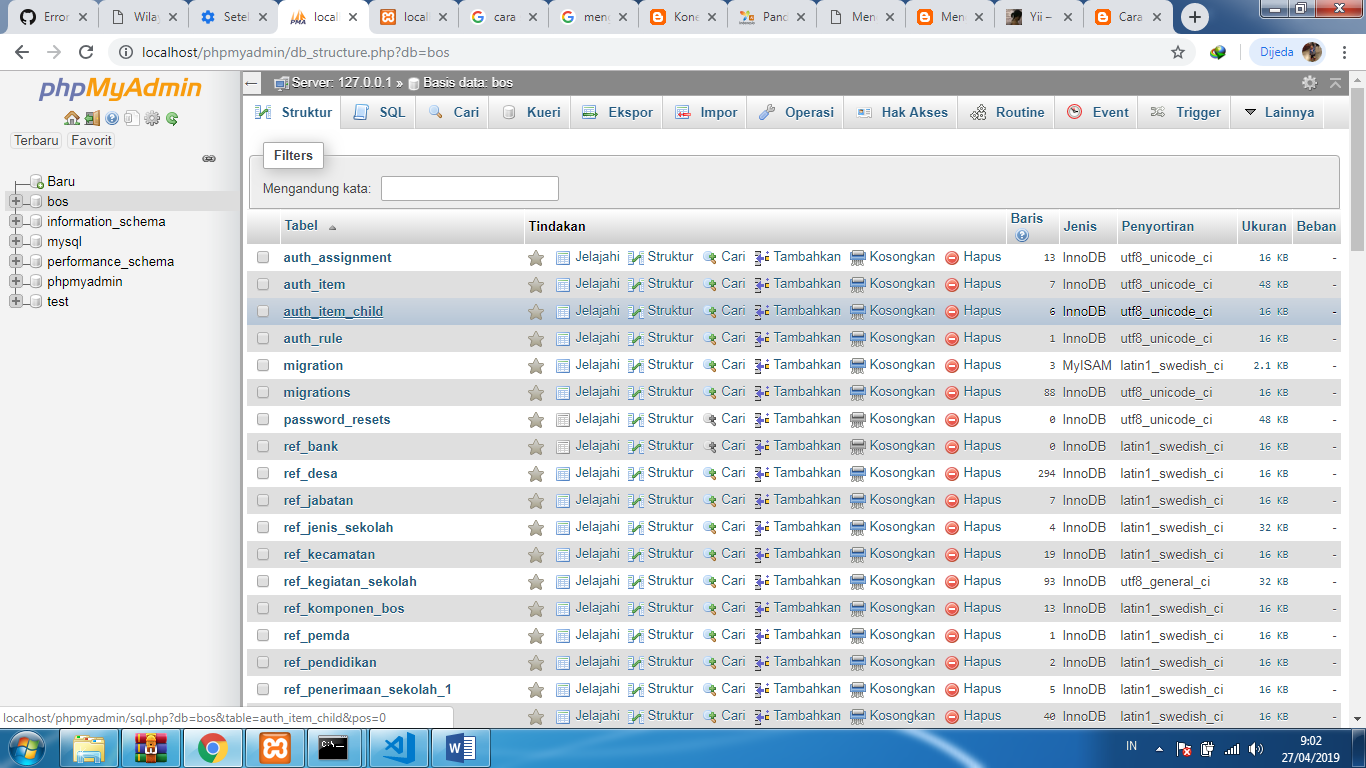The image size is (1366, 768).
Task: Click Jelajahi for the ref_desa table
Action: [x=596, y=472]
